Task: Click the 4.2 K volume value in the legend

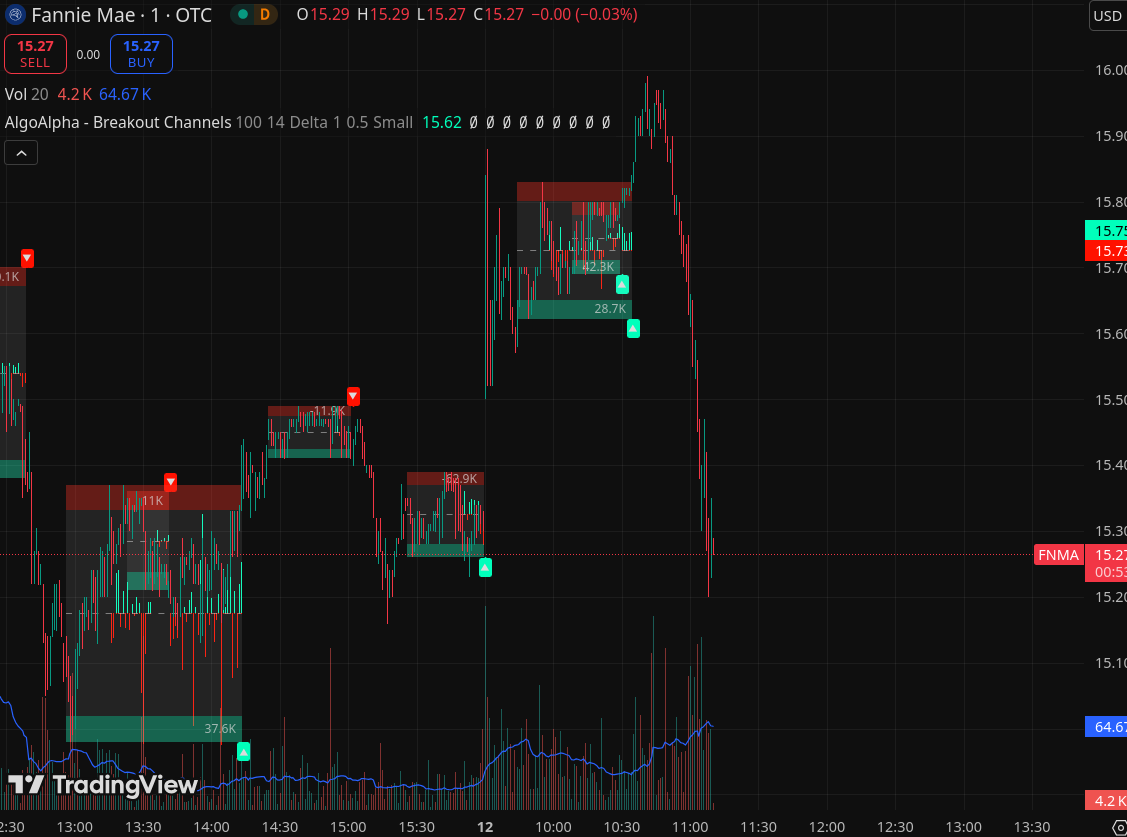Action: [x=75, y=94]
